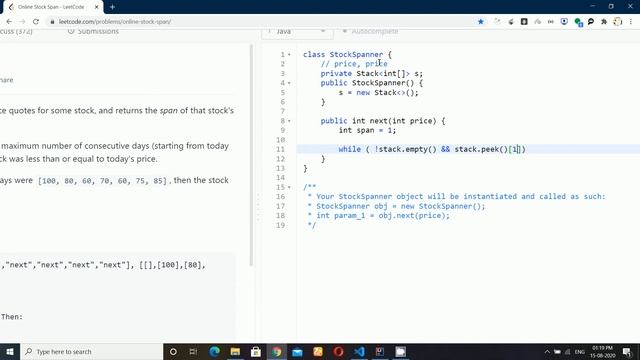Open the Action Center notifications icon
Viewport: 640px width, 360px height.
[627, 351]
